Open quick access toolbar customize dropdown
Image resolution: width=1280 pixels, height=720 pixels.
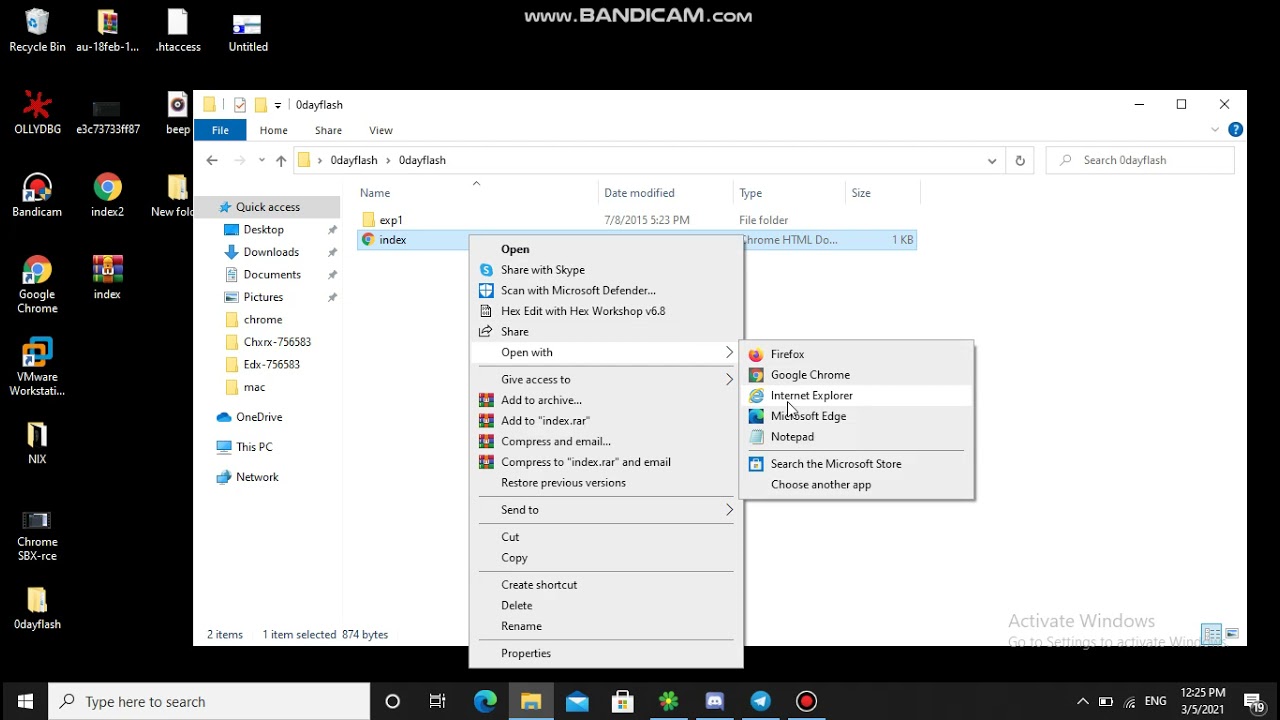point(278,104)
